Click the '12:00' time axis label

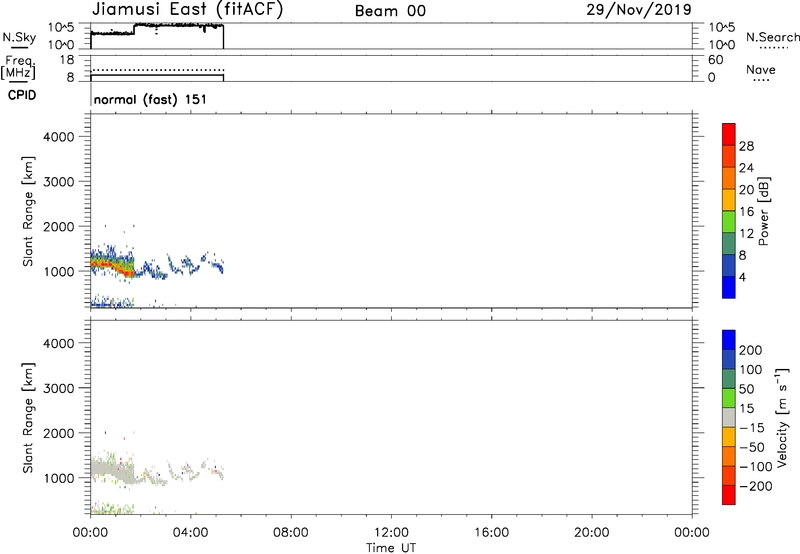click(x=391, y=533)
